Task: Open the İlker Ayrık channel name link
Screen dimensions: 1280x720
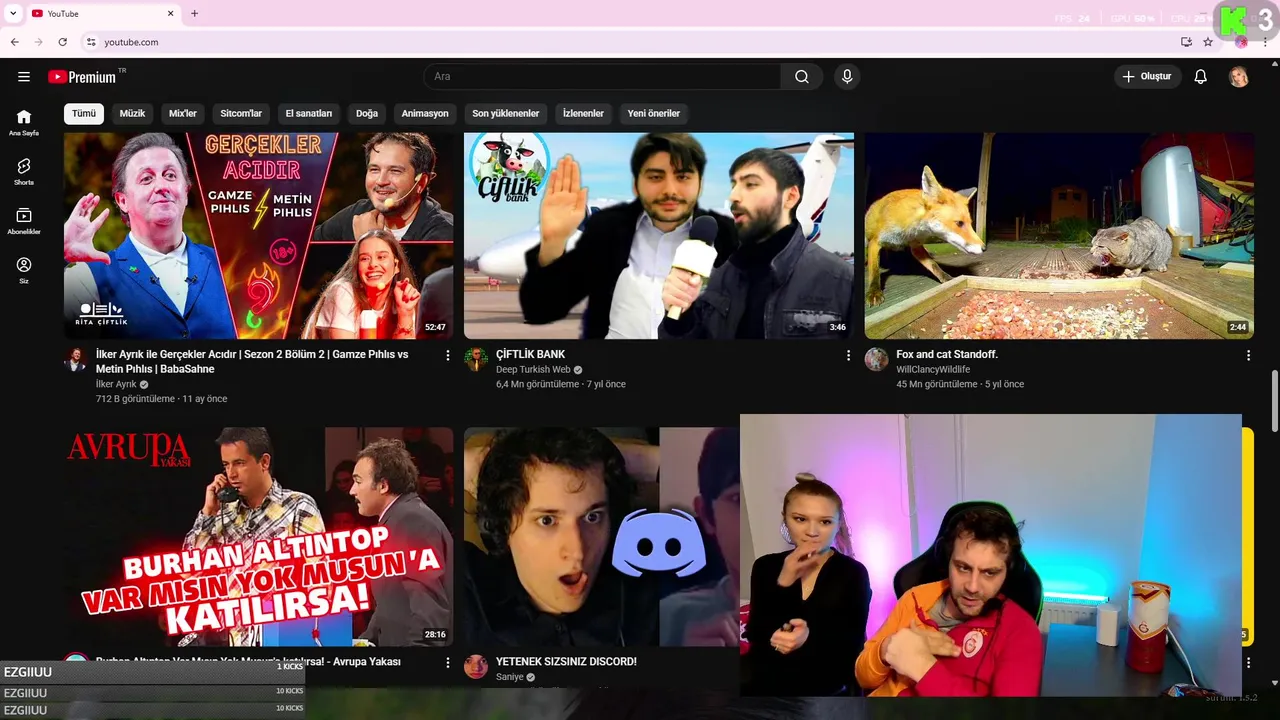Action: (116, 384)
